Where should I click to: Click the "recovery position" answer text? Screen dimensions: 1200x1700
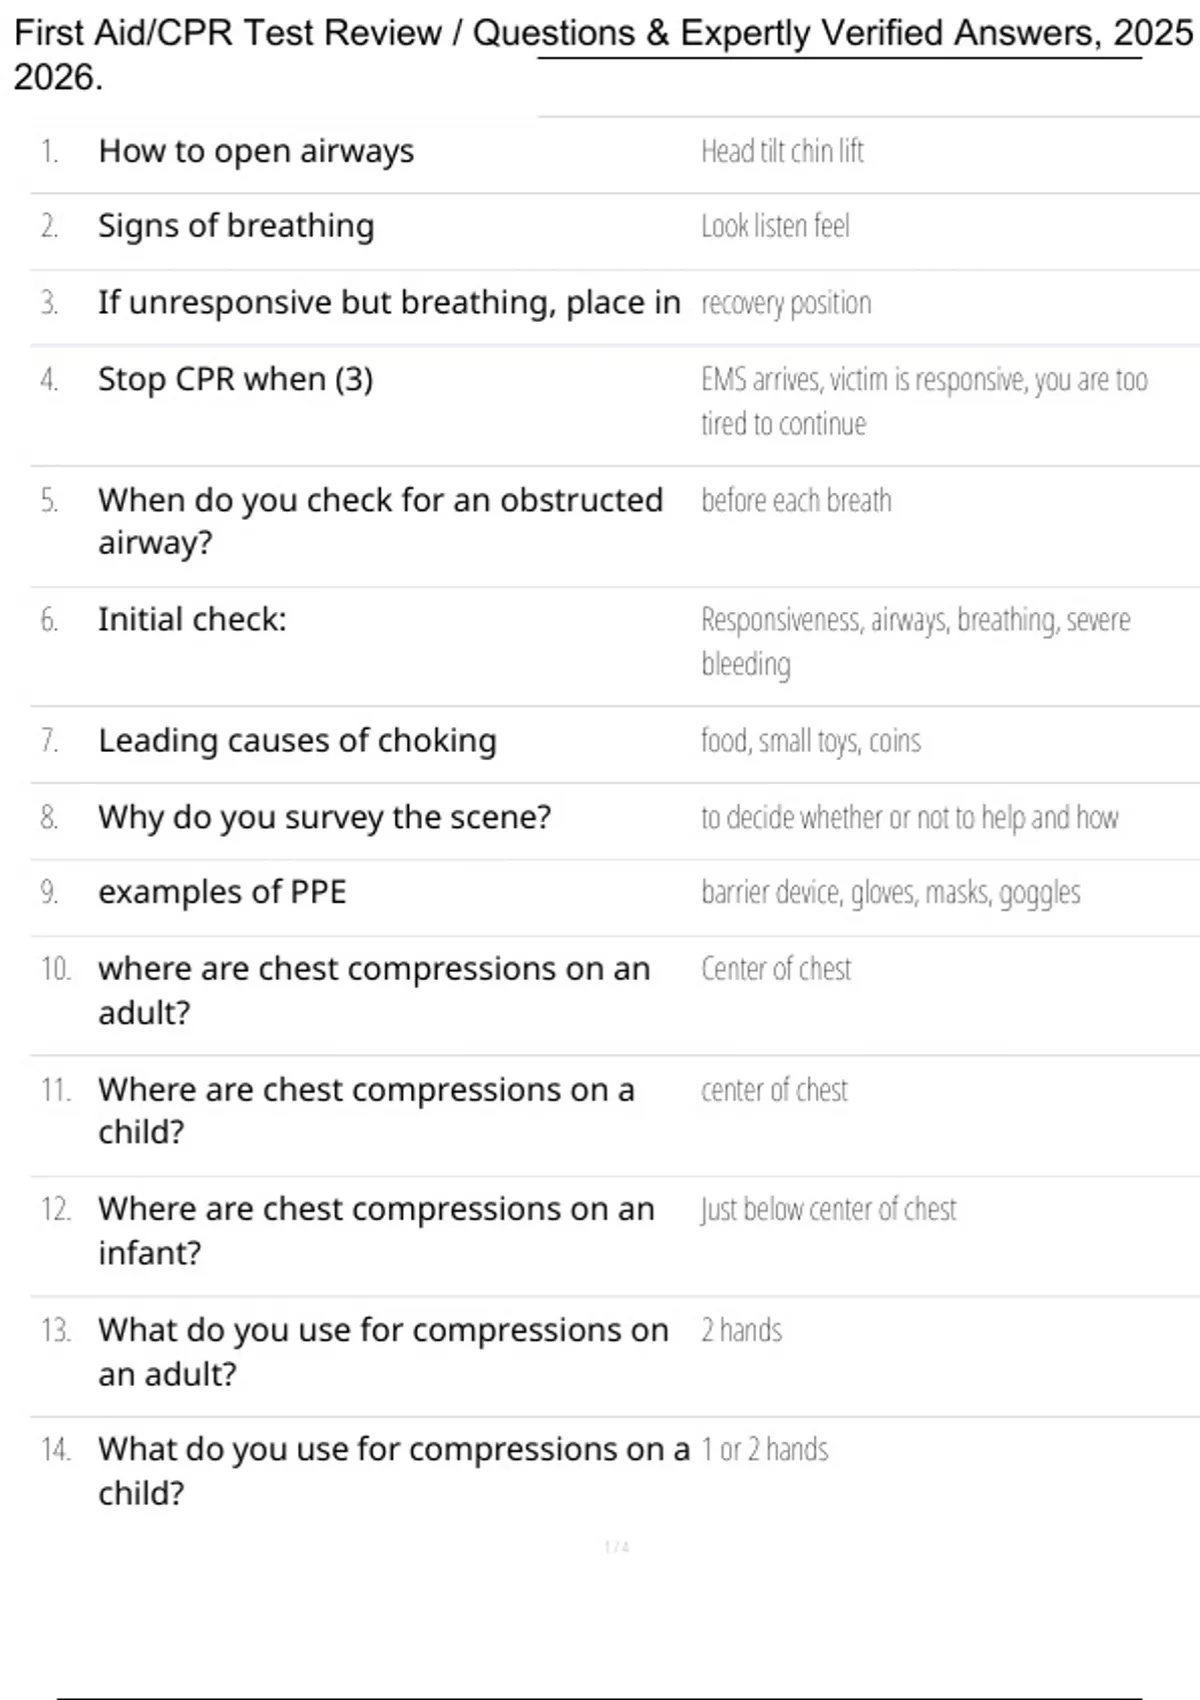[x=786, y=303]
